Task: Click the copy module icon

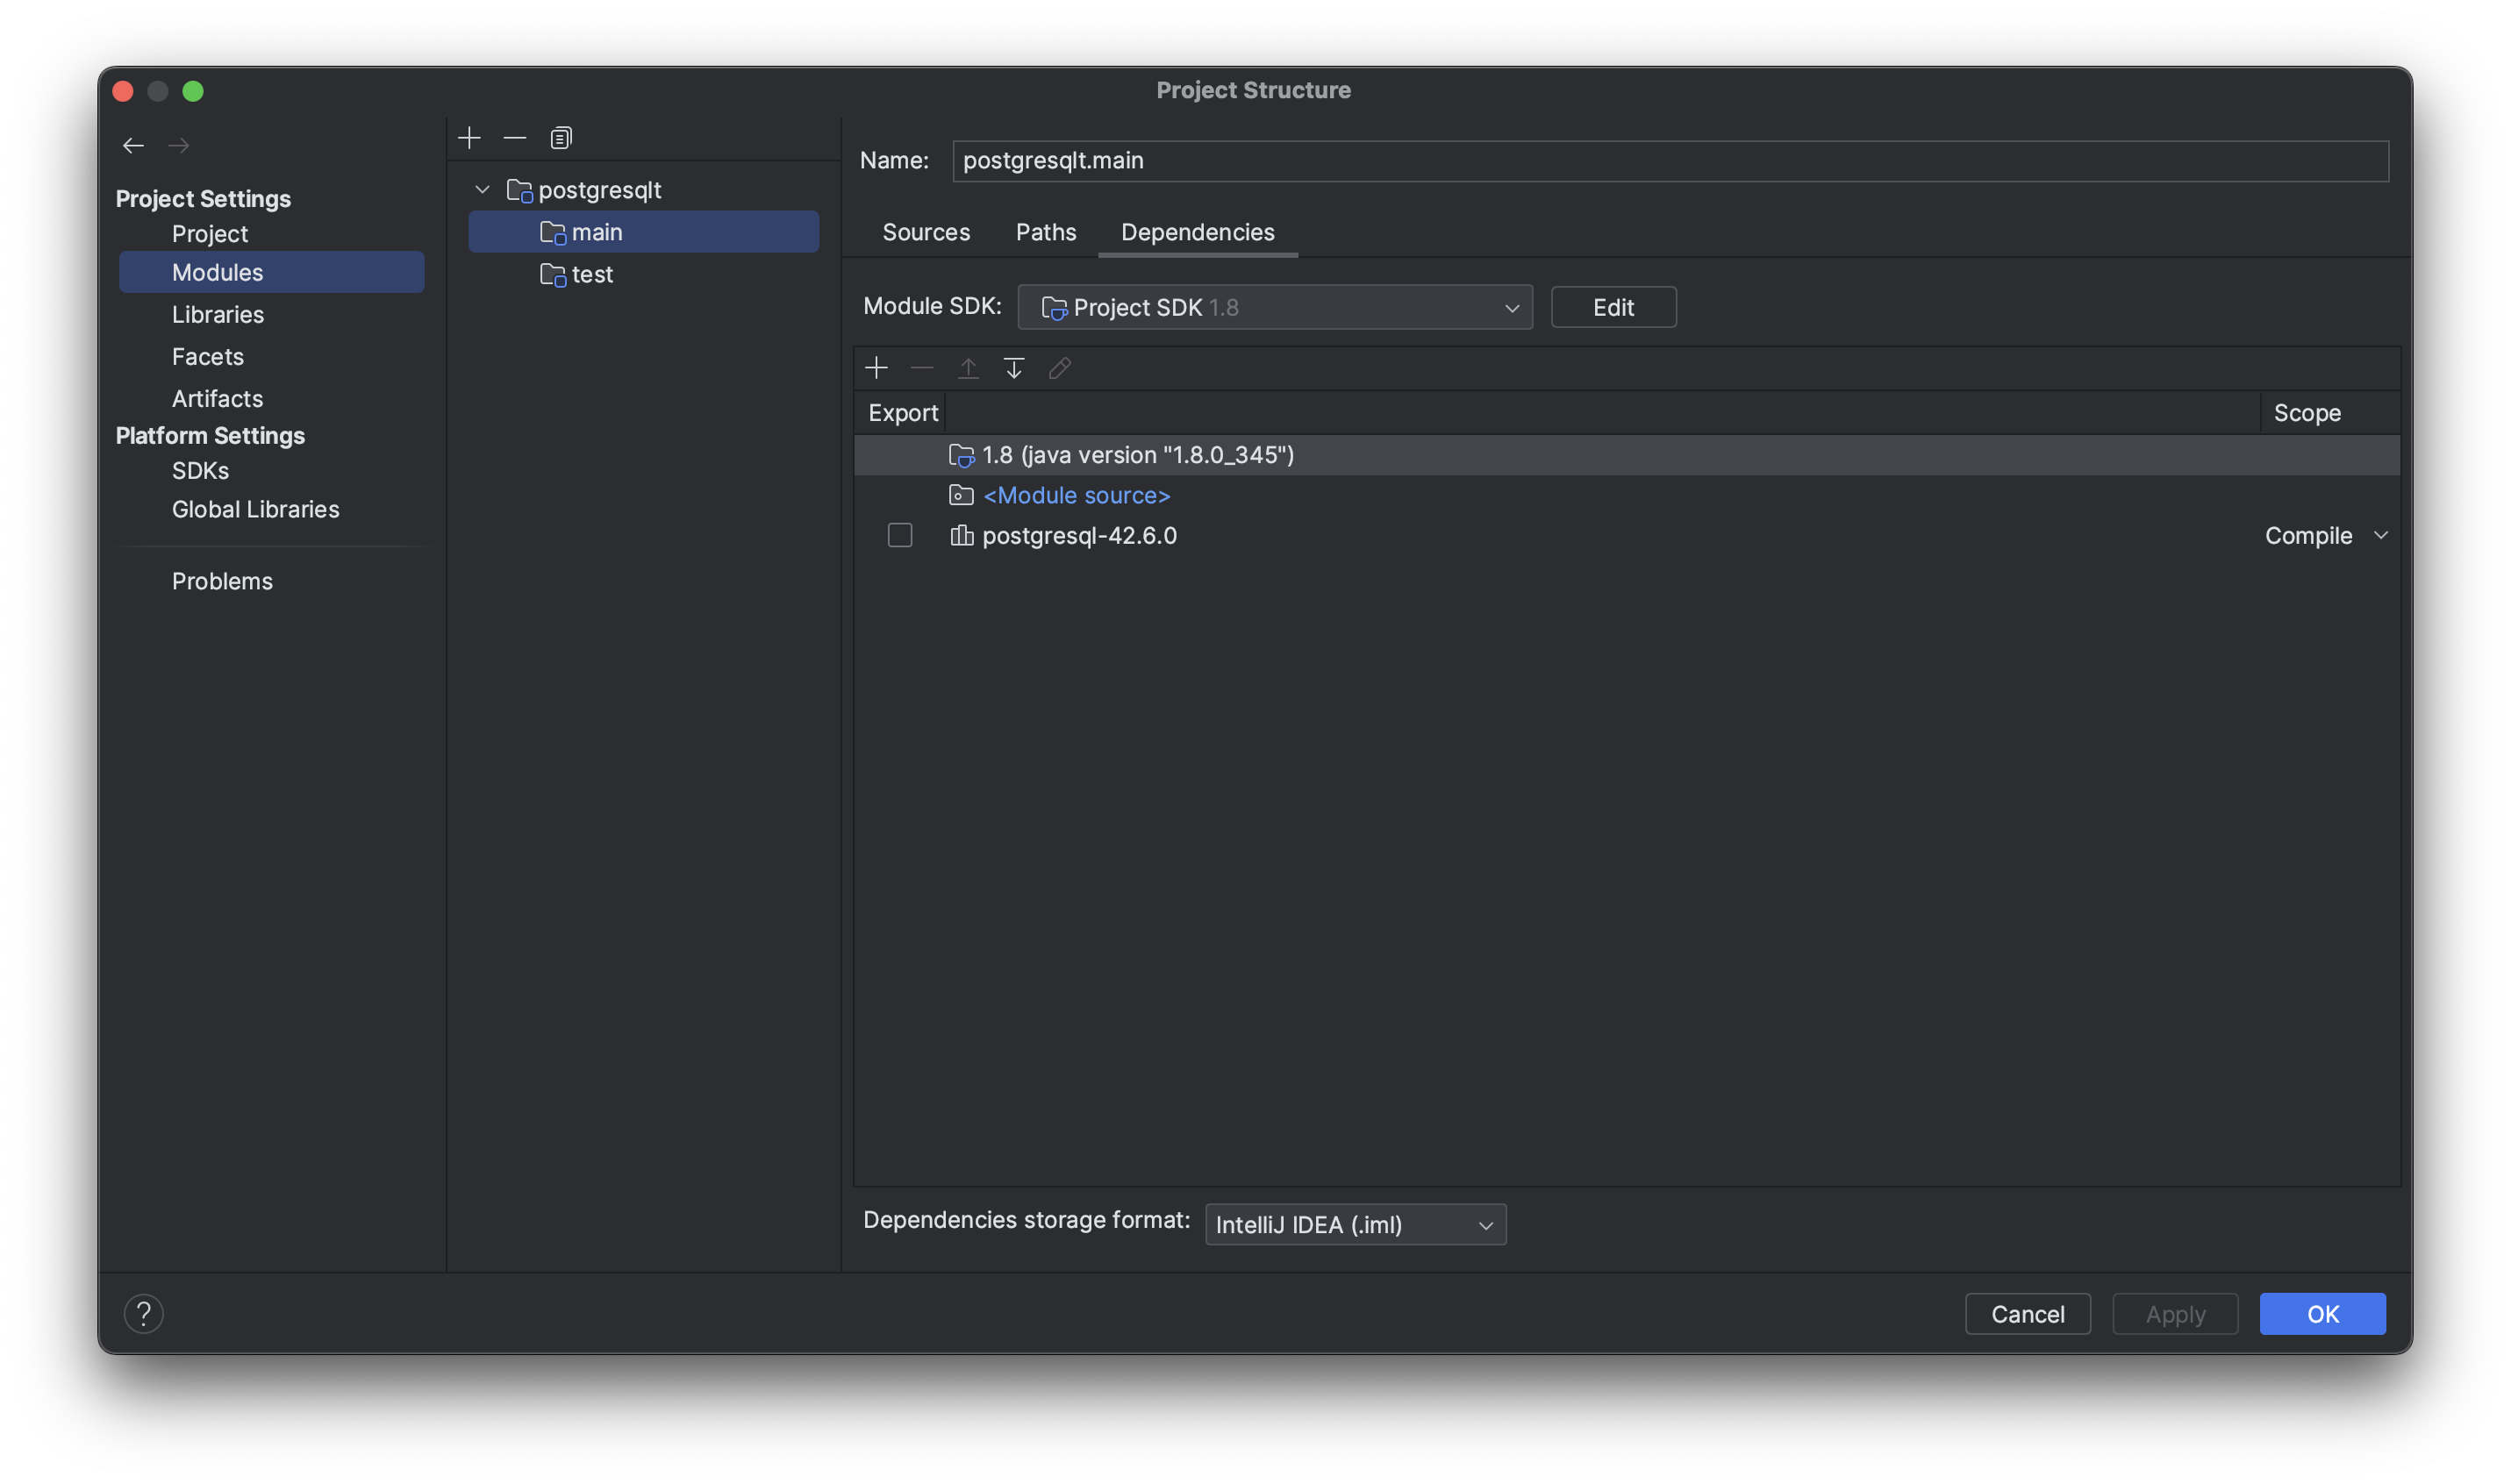Action: click(561, 137)
